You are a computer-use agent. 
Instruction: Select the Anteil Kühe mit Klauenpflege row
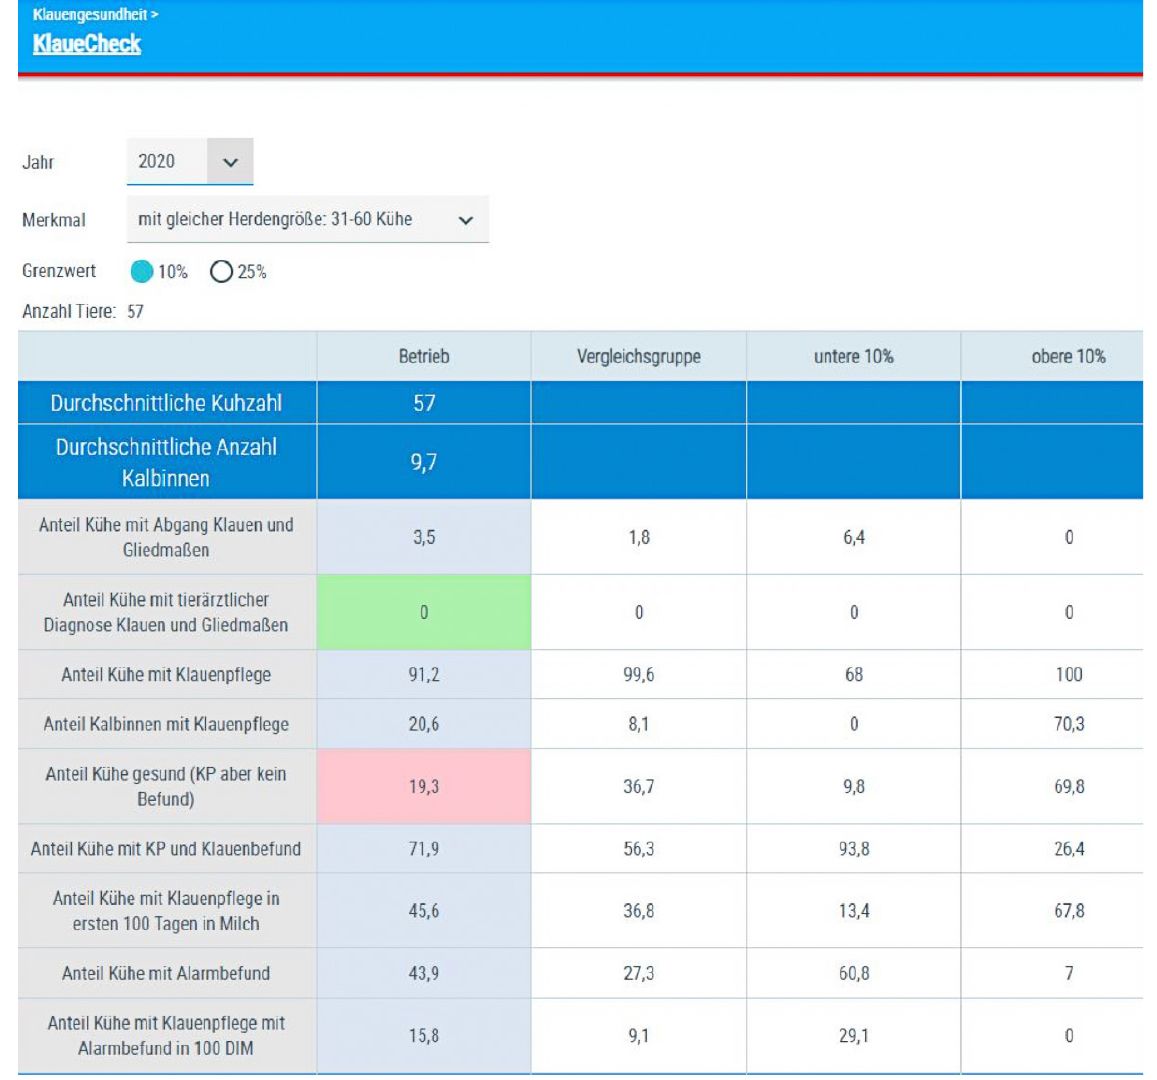[x=166, y=674]
